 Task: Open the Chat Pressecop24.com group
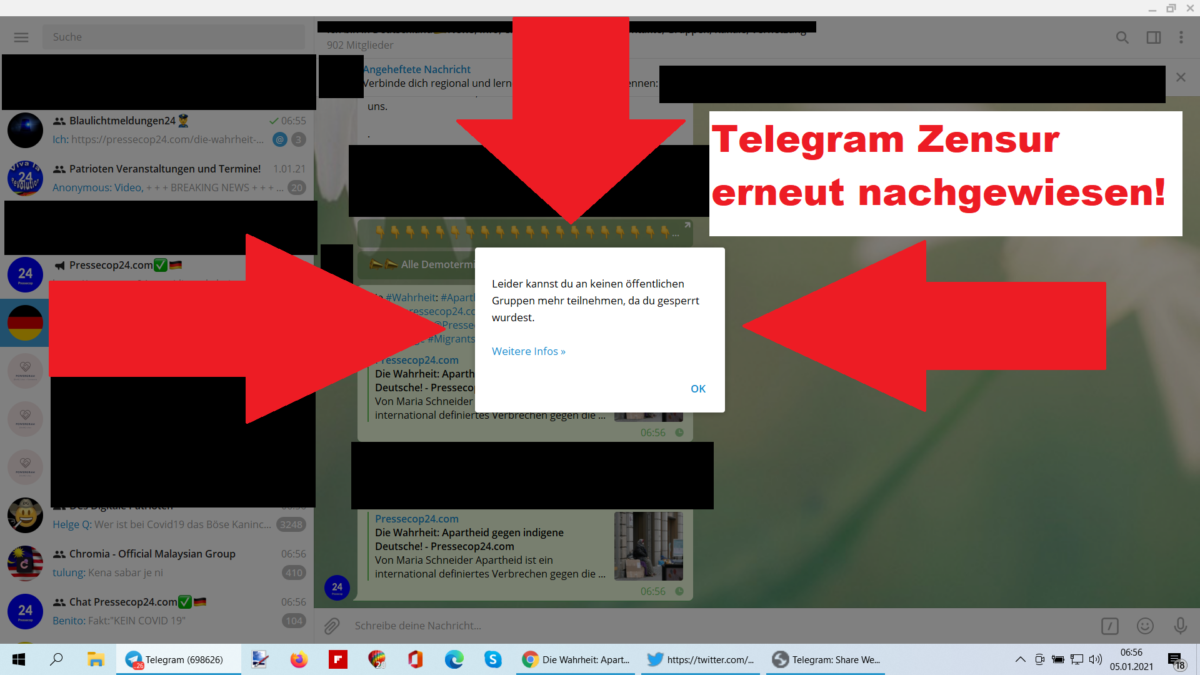click(157, 611)
